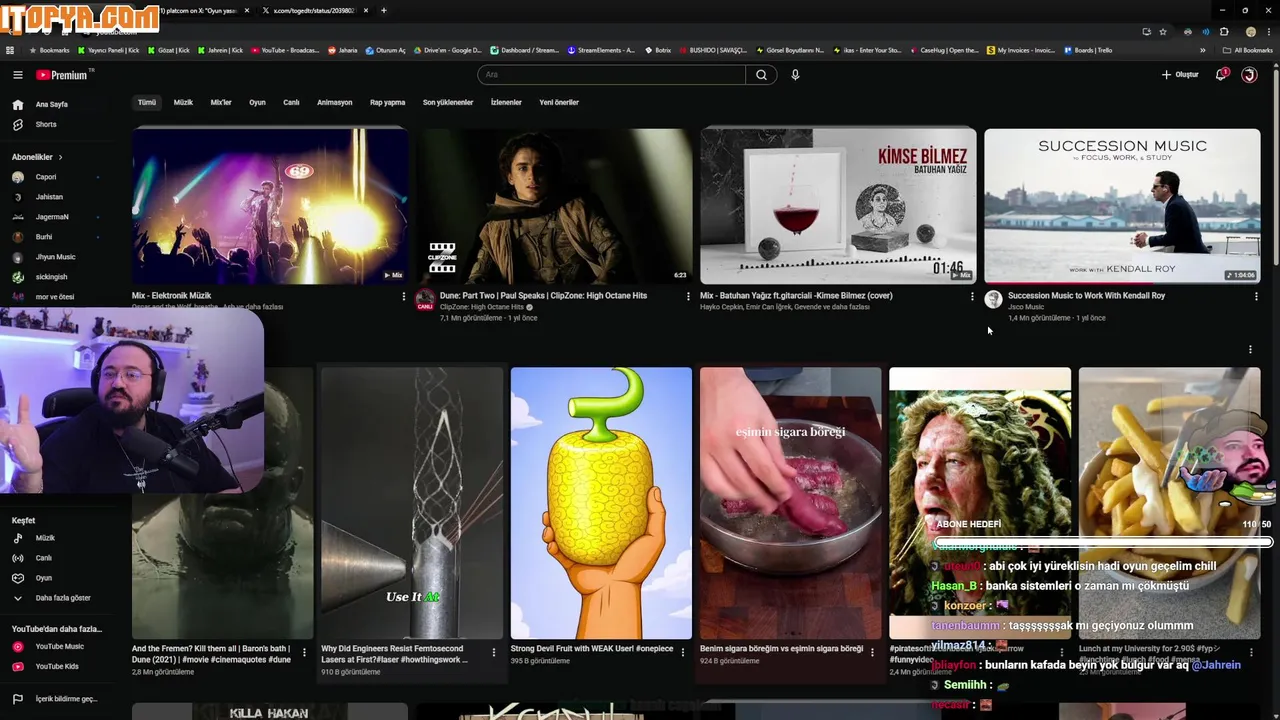Expand the Abonelikler chevron
1280x720 pixels.
[60, 157]
